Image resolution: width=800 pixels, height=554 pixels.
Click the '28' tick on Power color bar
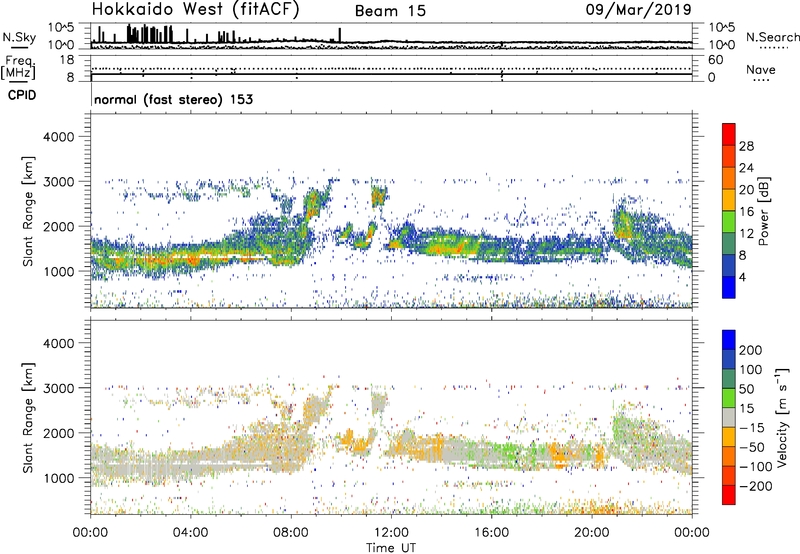pyautogui.click(x=746, y=146)
